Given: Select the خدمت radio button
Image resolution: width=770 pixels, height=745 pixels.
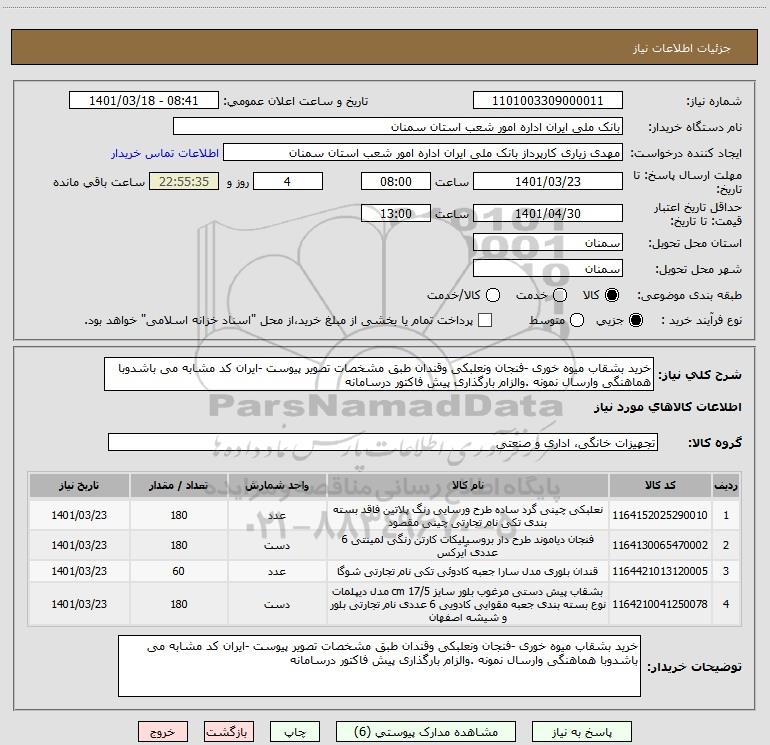Looking at the screenshot, I should pyautogui.click(x=560, y=295).
